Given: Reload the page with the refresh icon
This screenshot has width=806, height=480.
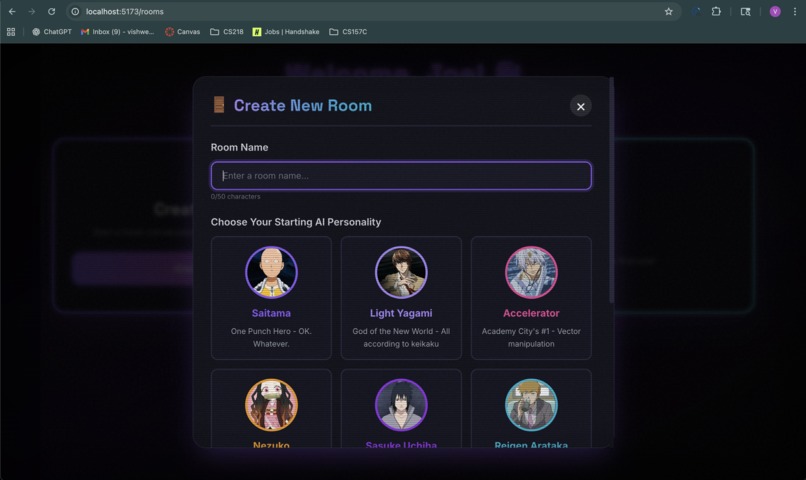Looking at the screenshot, I should tap(51, 11).
